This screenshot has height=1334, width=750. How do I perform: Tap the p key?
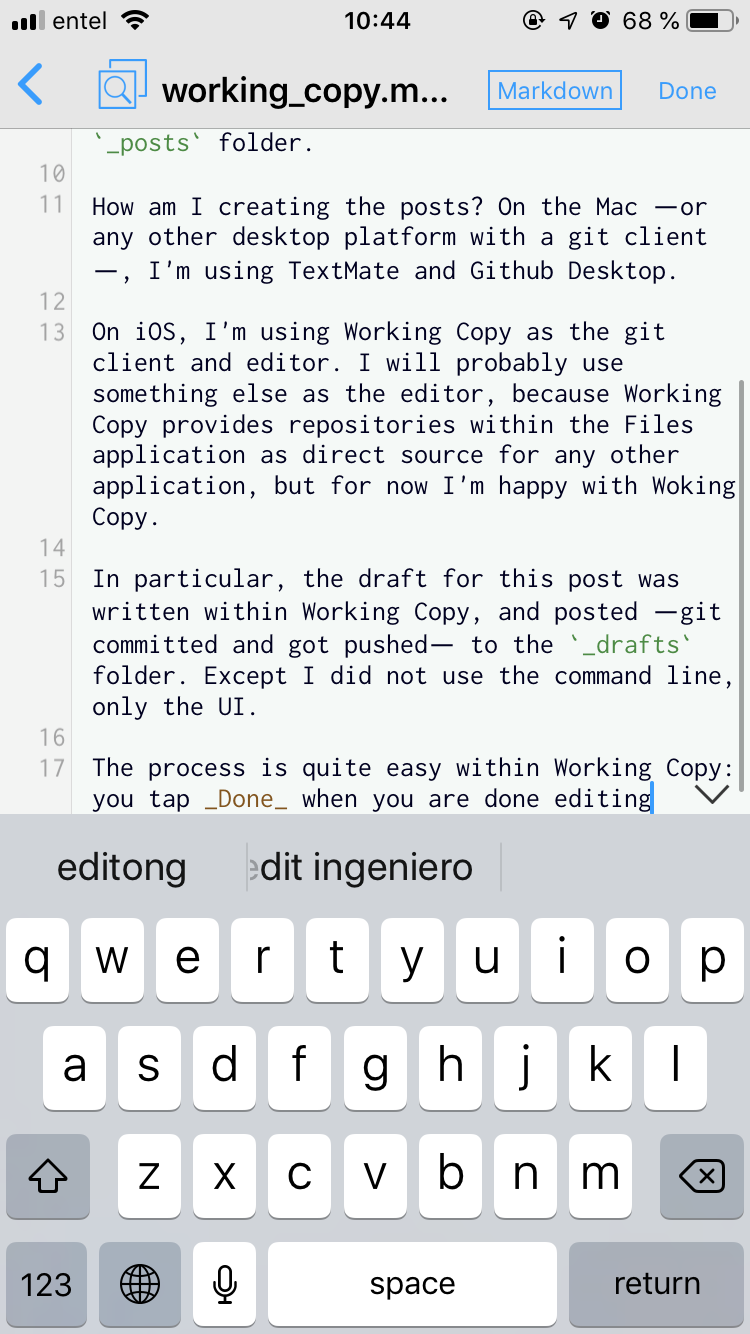[x=712, y=961]
